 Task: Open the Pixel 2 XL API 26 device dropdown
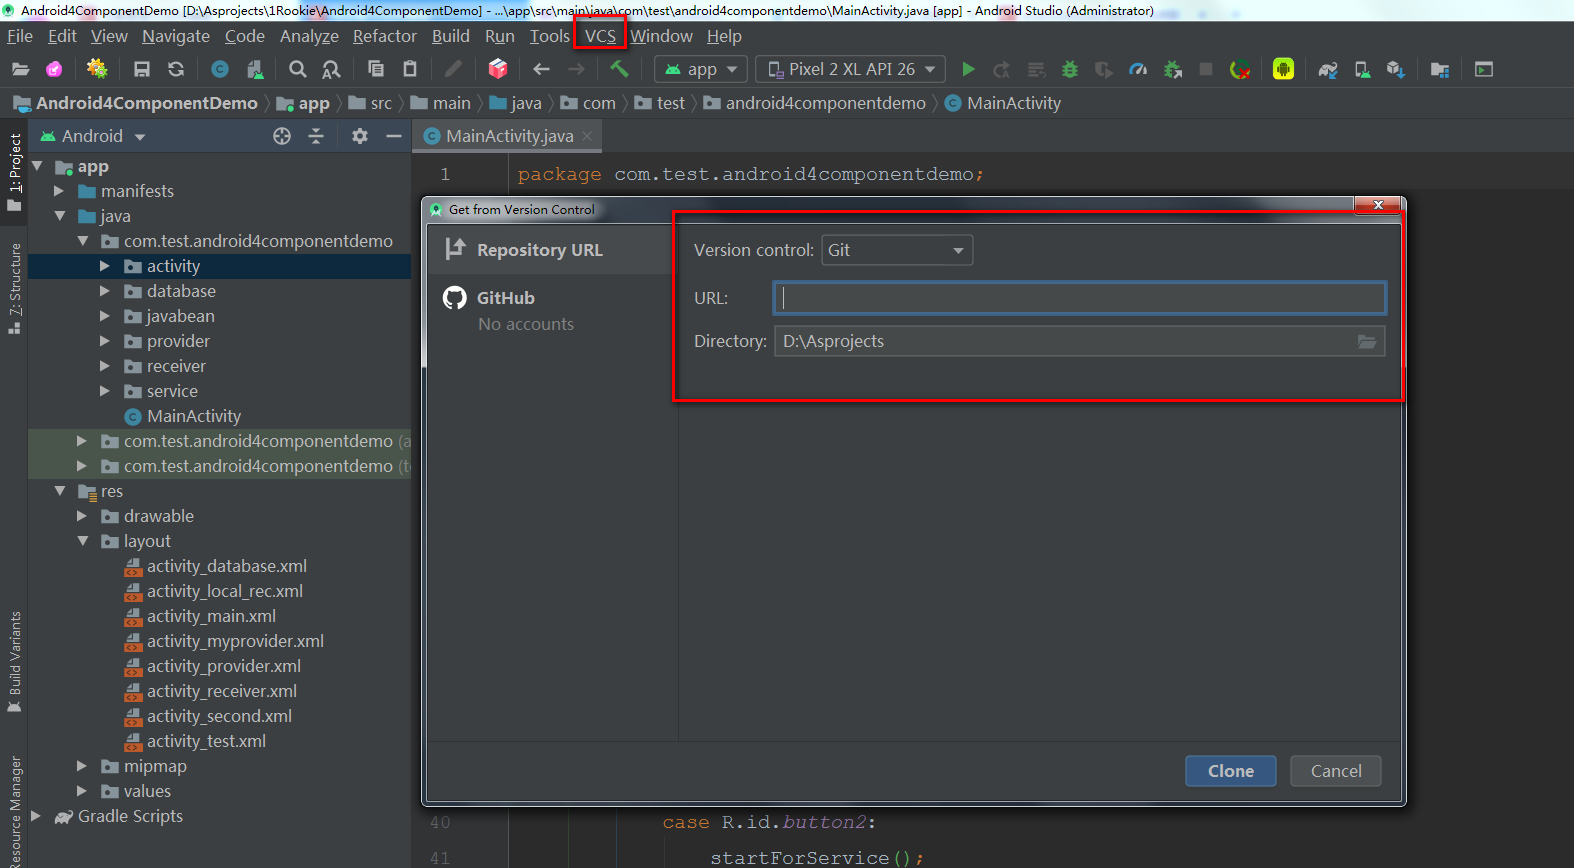point(851,69)
